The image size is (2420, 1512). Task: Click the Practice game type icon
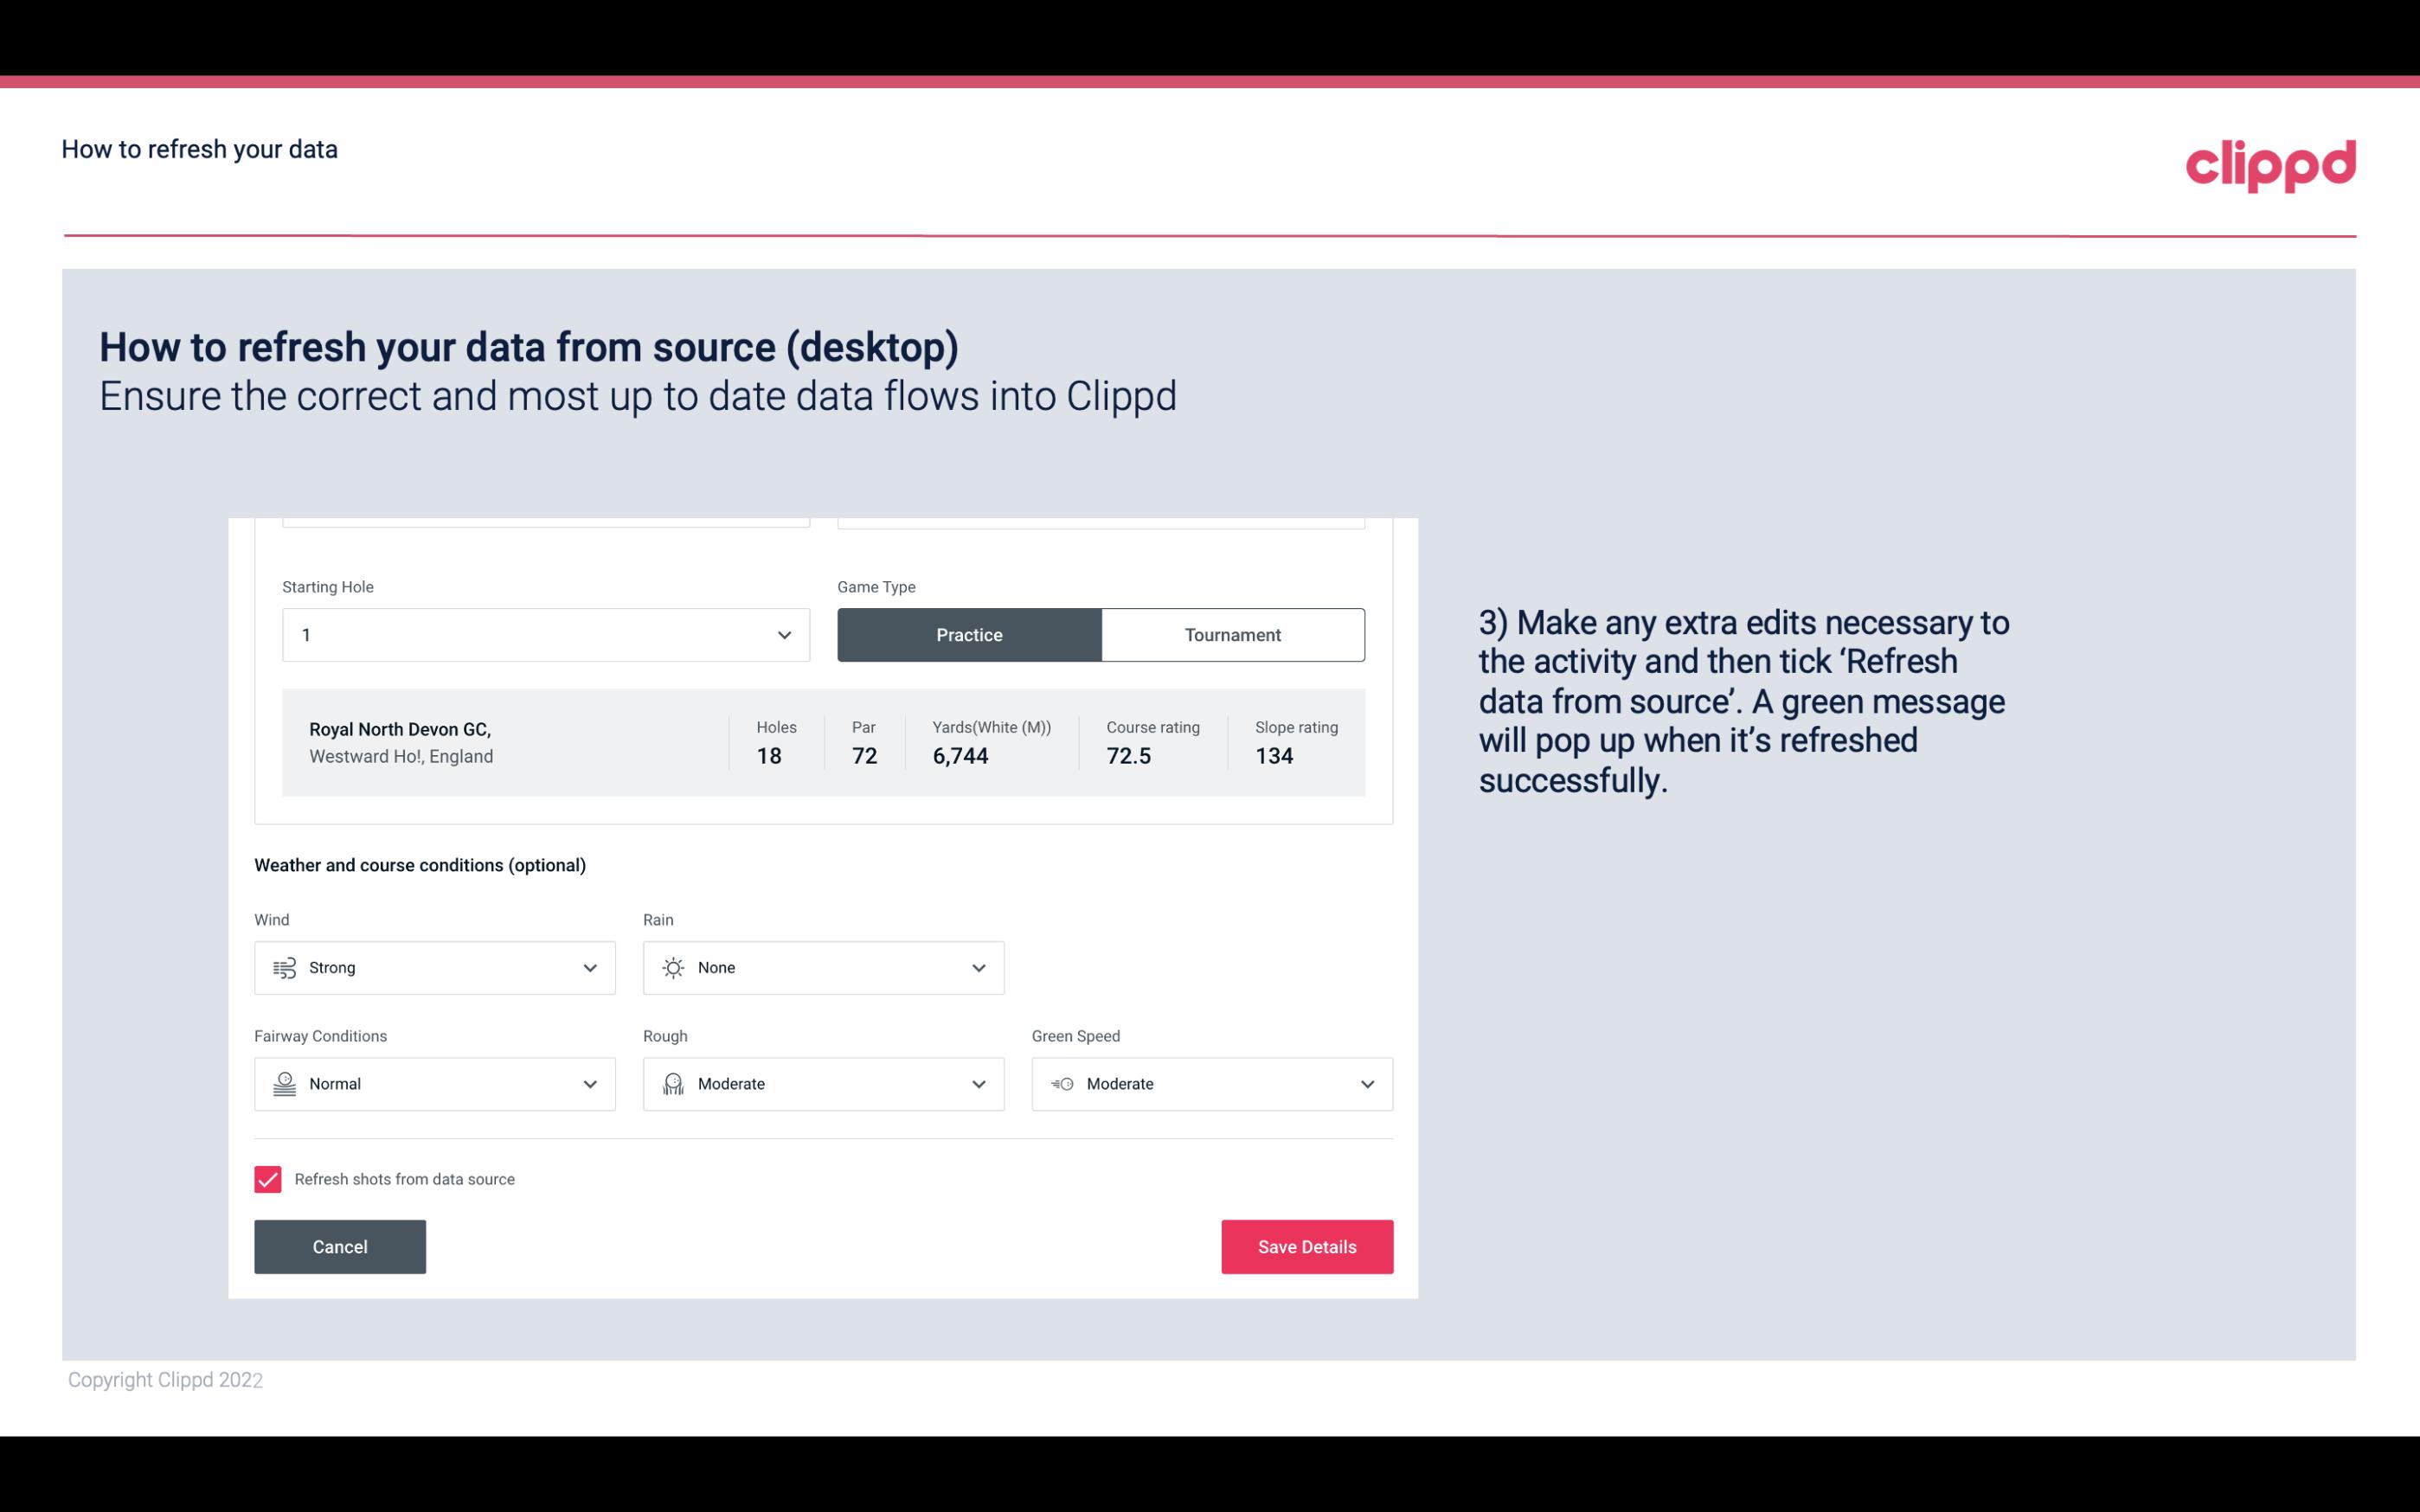(969, 634)
